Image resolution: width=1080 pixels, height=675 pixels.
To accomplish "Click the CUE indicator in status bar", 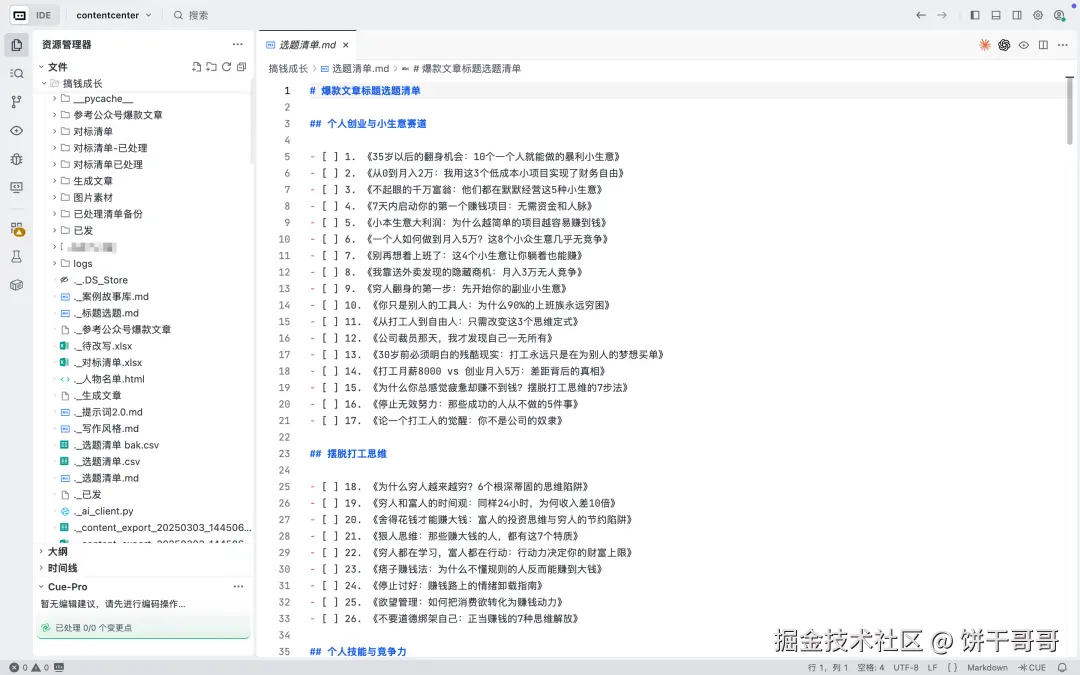I will (x=1032, y=667).
